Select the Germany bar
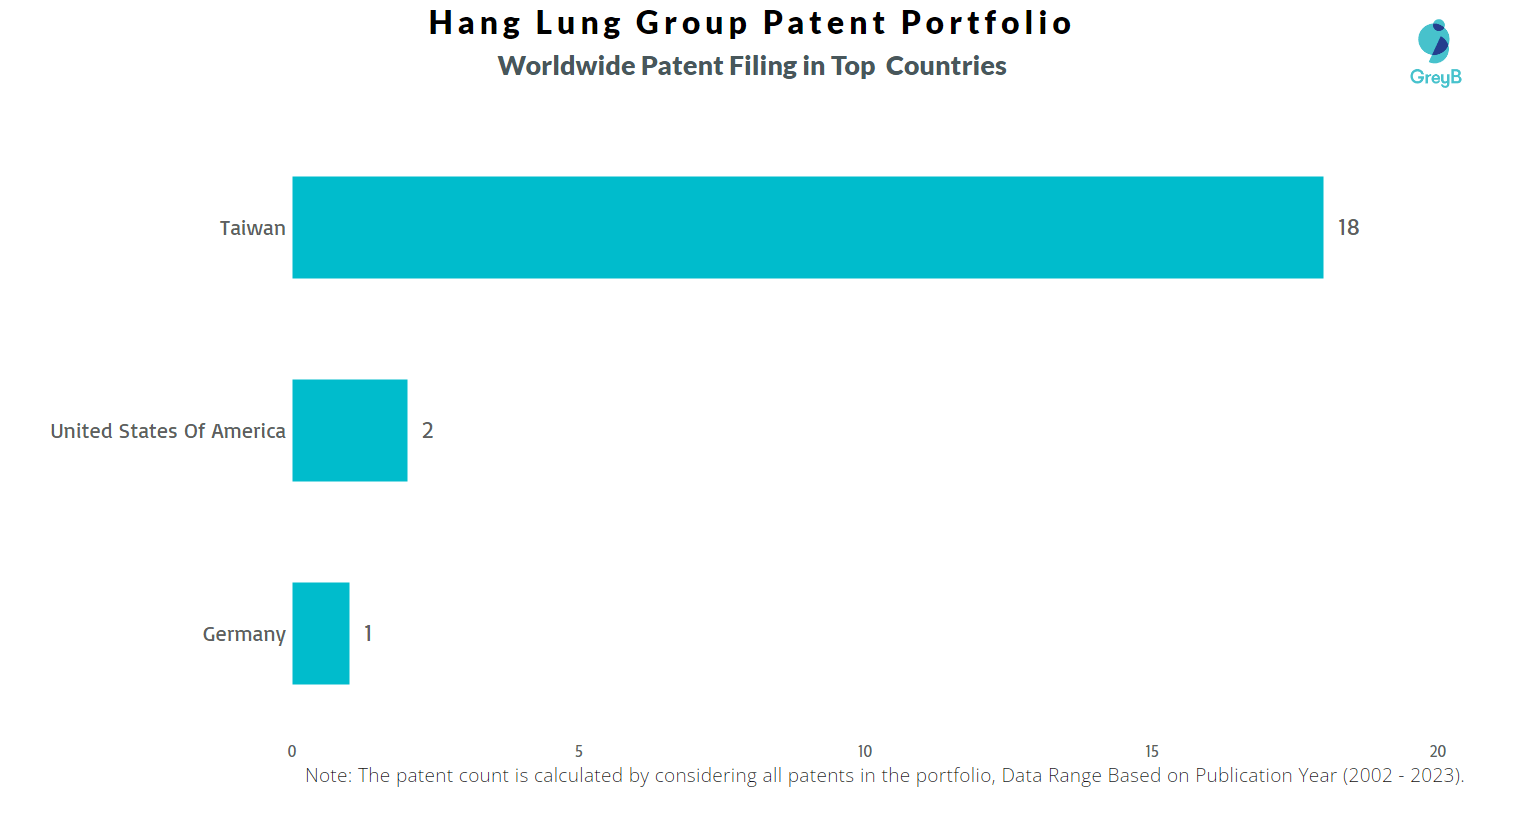Viewport: 1524px width, 822px height. point(321,633)
